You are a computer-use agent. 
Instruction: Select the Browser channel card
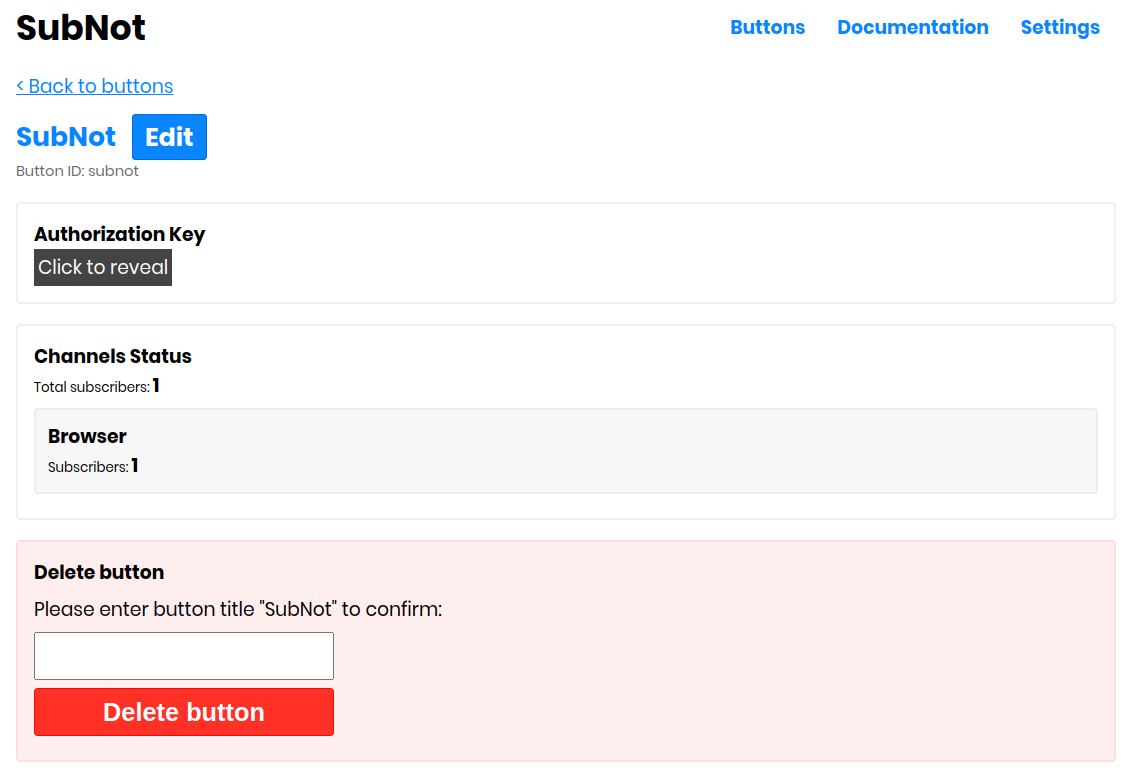[565, 449]
